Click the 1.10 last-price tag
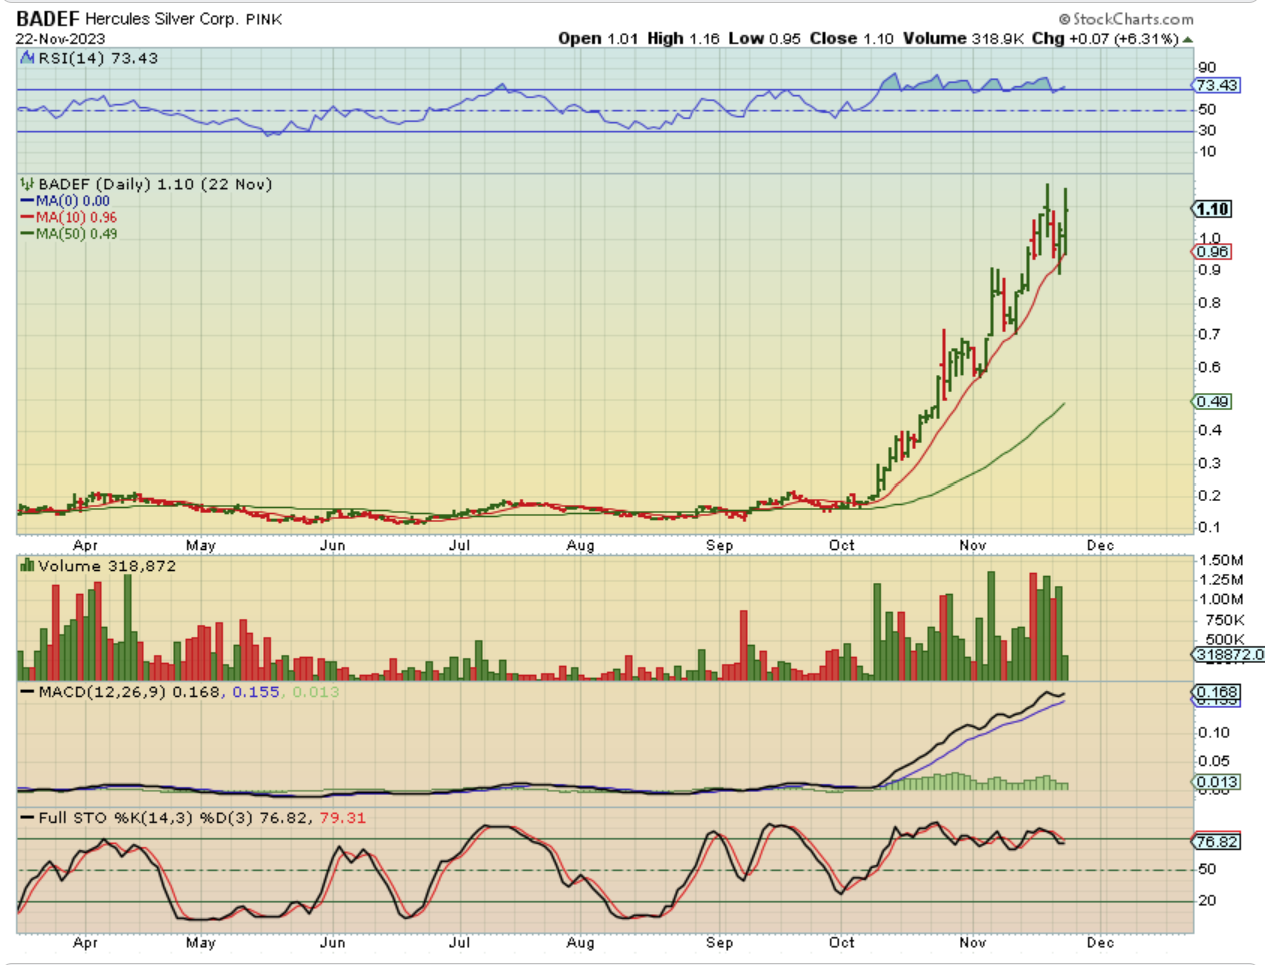Screen dimensions: 1266x966 click(1212, 209)
